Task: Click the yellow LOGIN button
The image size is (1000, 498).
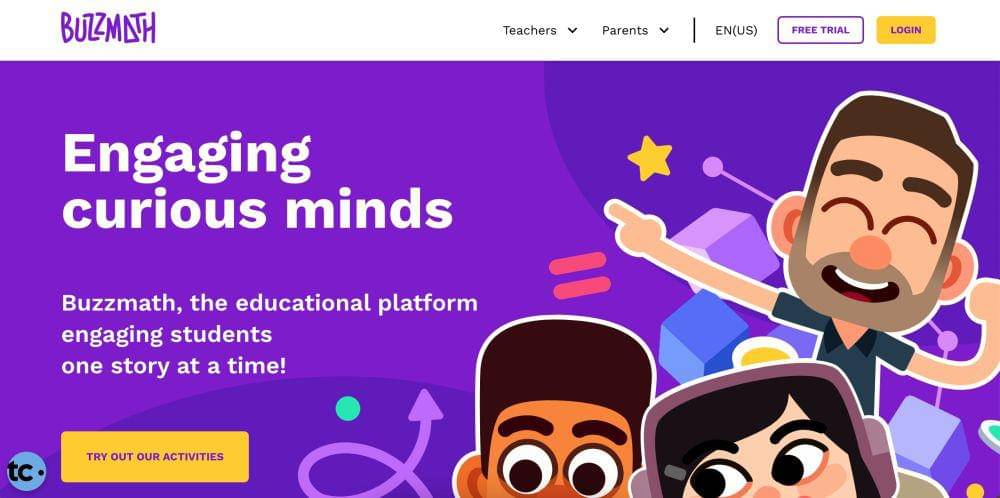Action: click(x=906, y=30)
